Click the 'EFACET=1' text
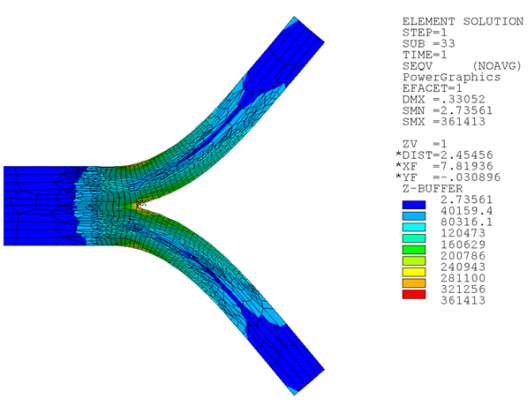 pyautogui.click(x=432, y=88)
